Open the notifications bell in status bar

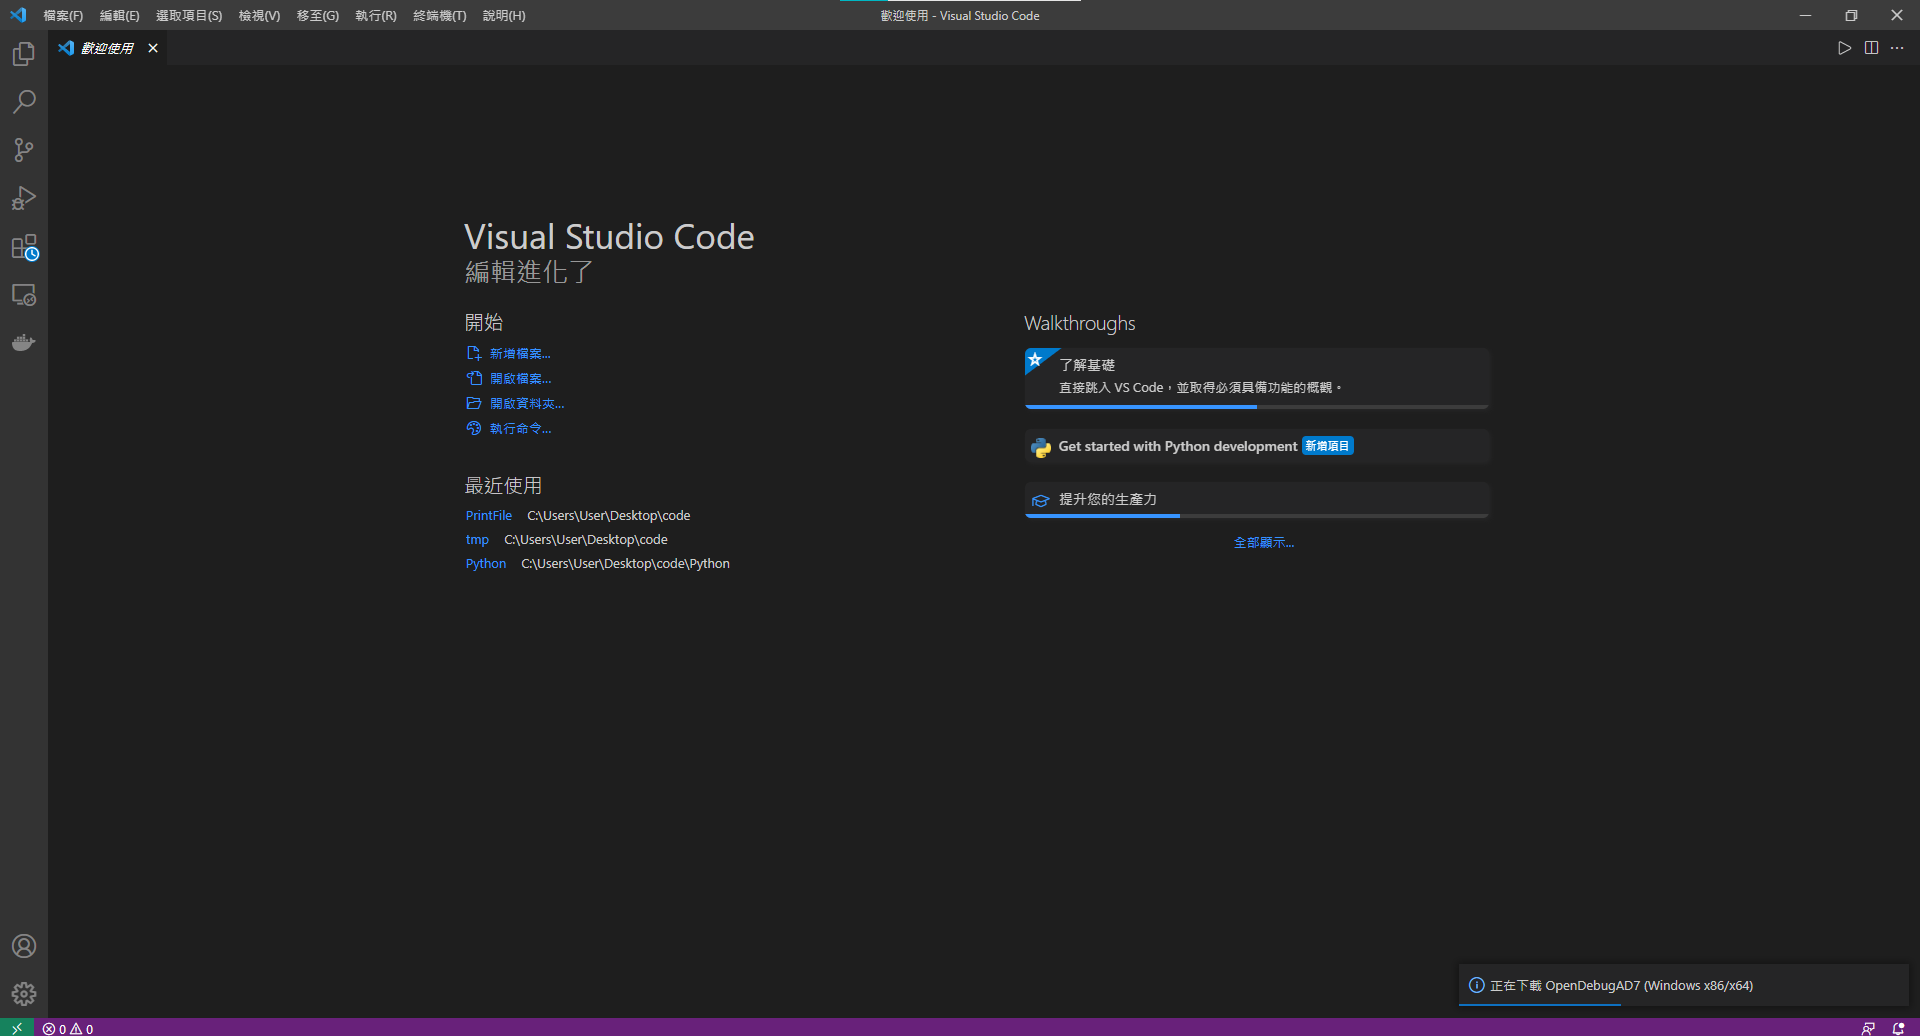pos(1898,1028)
